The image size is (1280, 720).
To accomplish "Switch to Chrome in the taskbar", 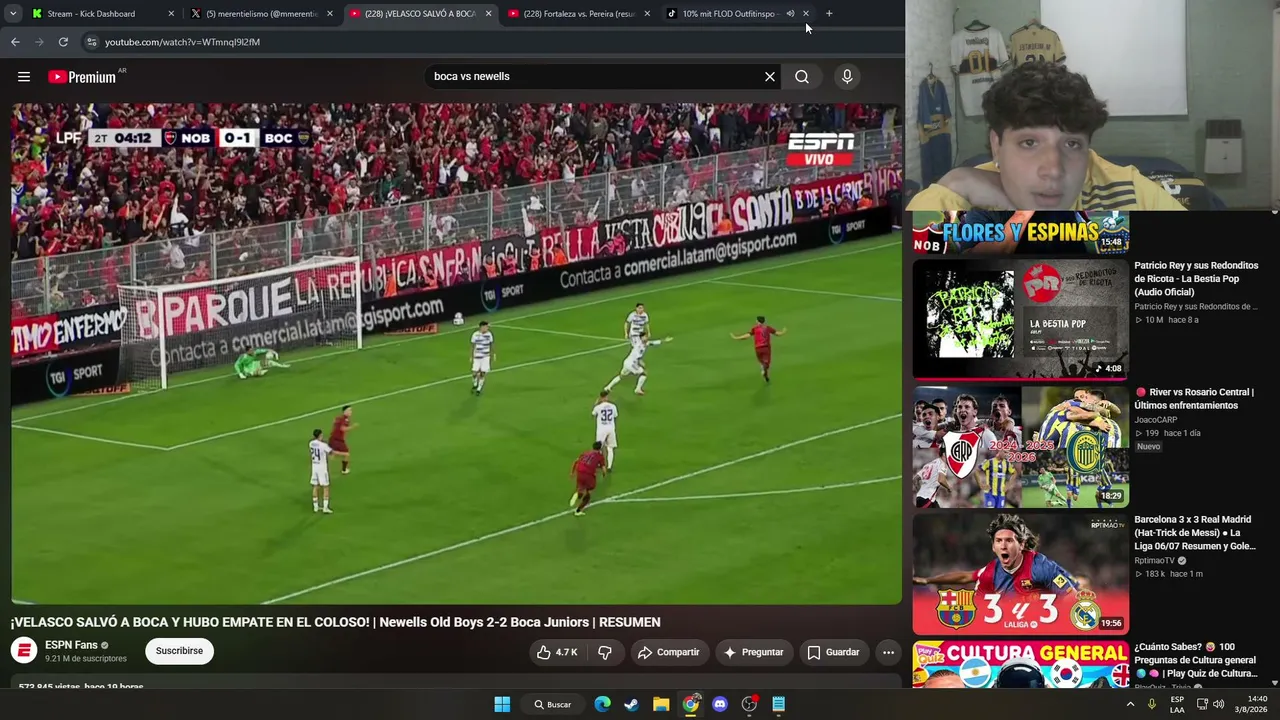I will click(x=691, y=704).
